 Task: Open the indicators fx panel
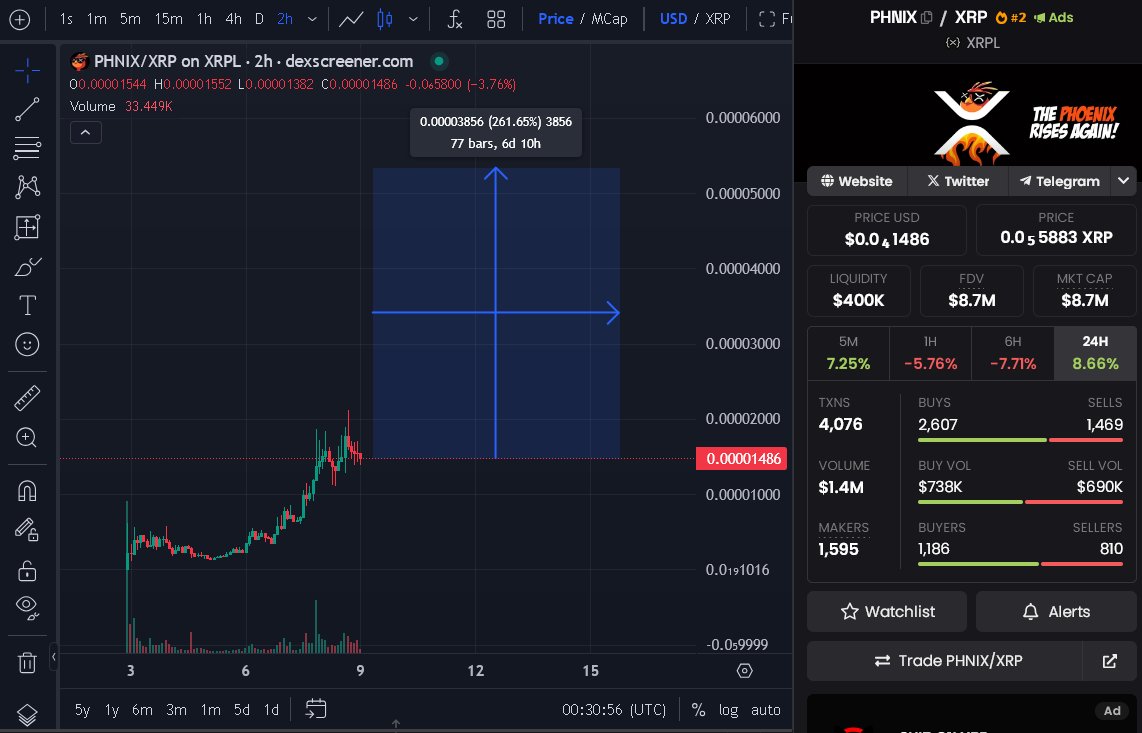(453, 19)
